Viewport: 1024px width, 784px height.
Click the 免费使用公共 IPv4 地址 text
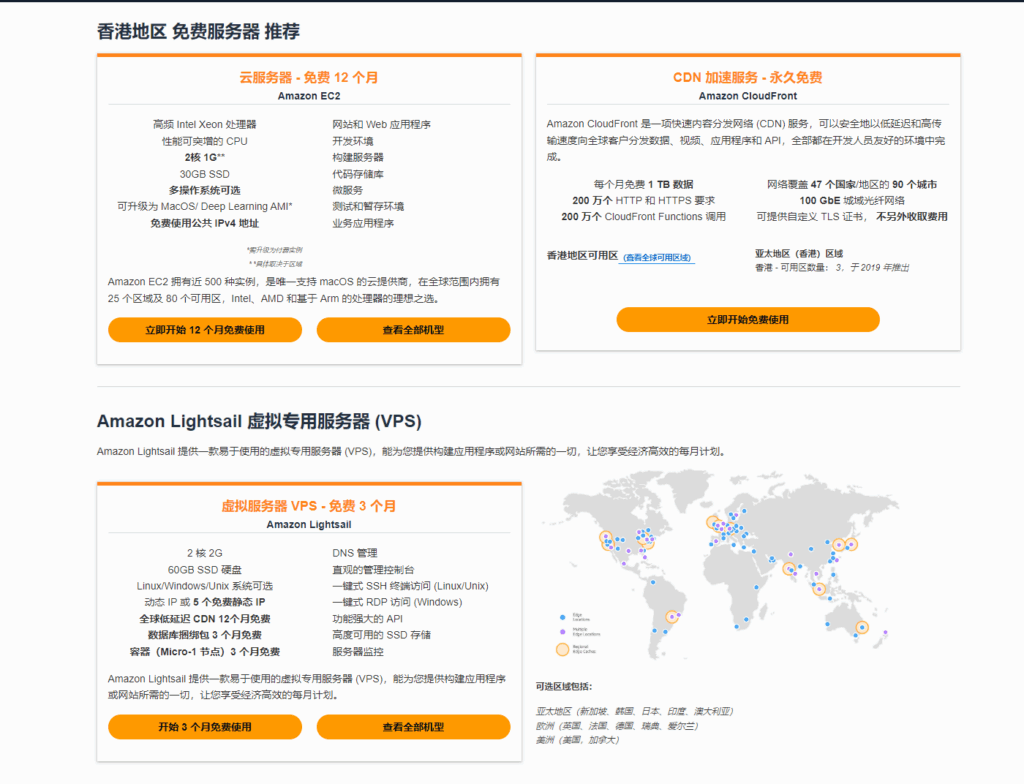click(204, 223)
